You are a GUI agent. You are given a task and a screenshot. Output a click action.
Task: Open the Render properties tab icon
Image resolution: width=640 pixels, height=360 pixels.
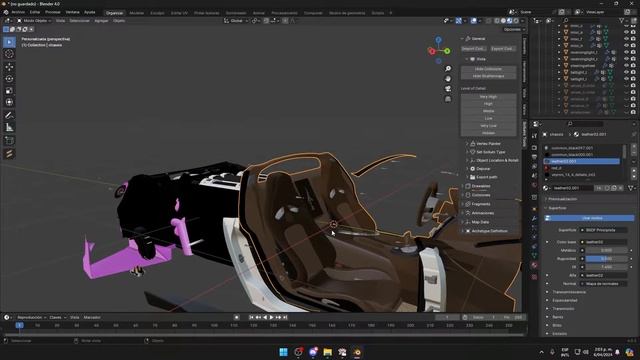tap(534, 148)
